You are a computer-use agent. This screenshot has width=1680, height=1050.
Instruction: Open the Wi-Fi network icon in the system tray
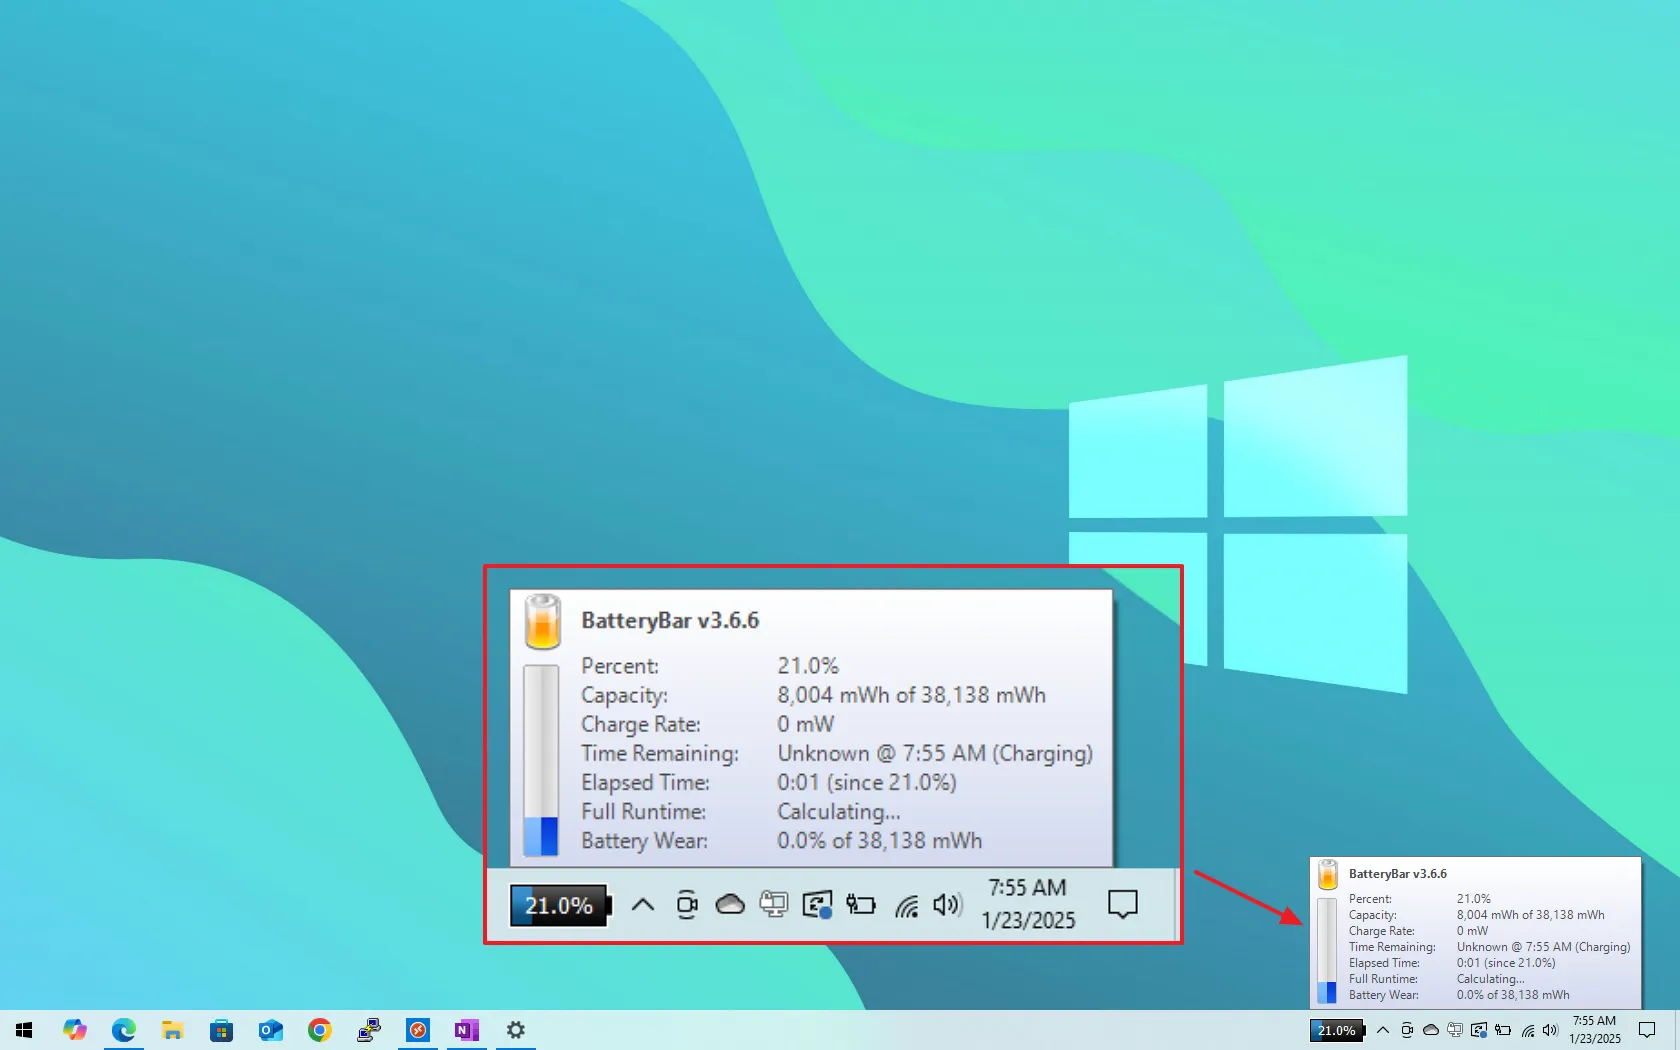[x=908, y=904]
